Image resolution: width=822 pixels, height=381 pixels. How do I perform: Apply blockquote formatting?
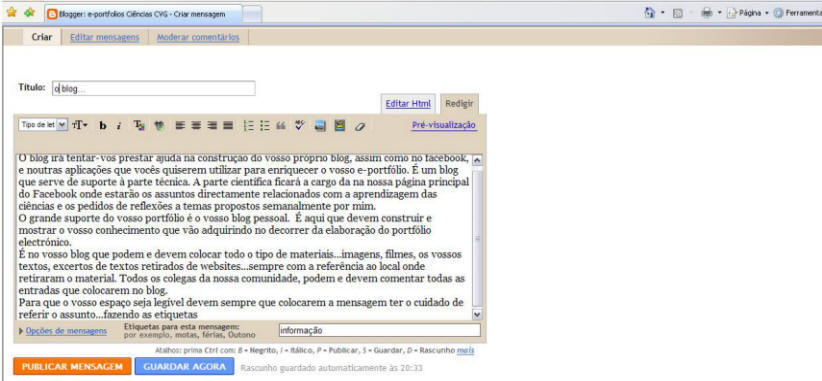click(x=281, y=126)
